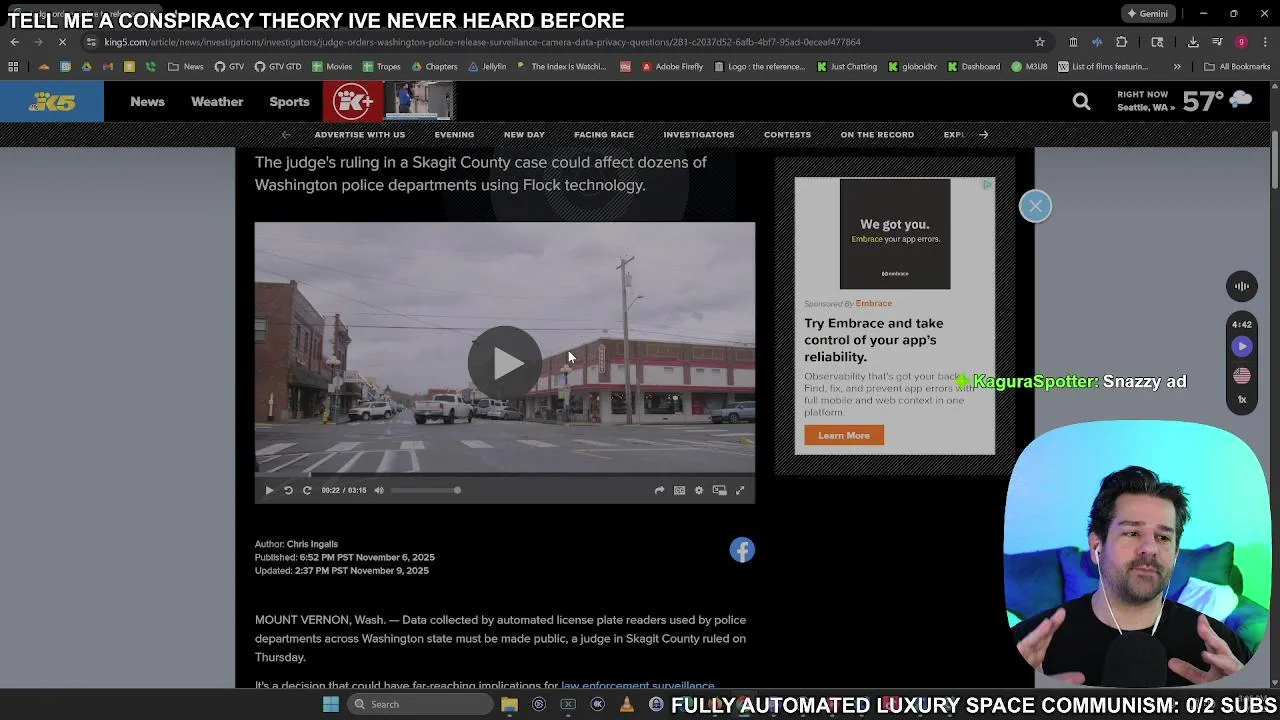1280x720 pixels.
Task: Click the video progress bar
Action: pos(505,473)
